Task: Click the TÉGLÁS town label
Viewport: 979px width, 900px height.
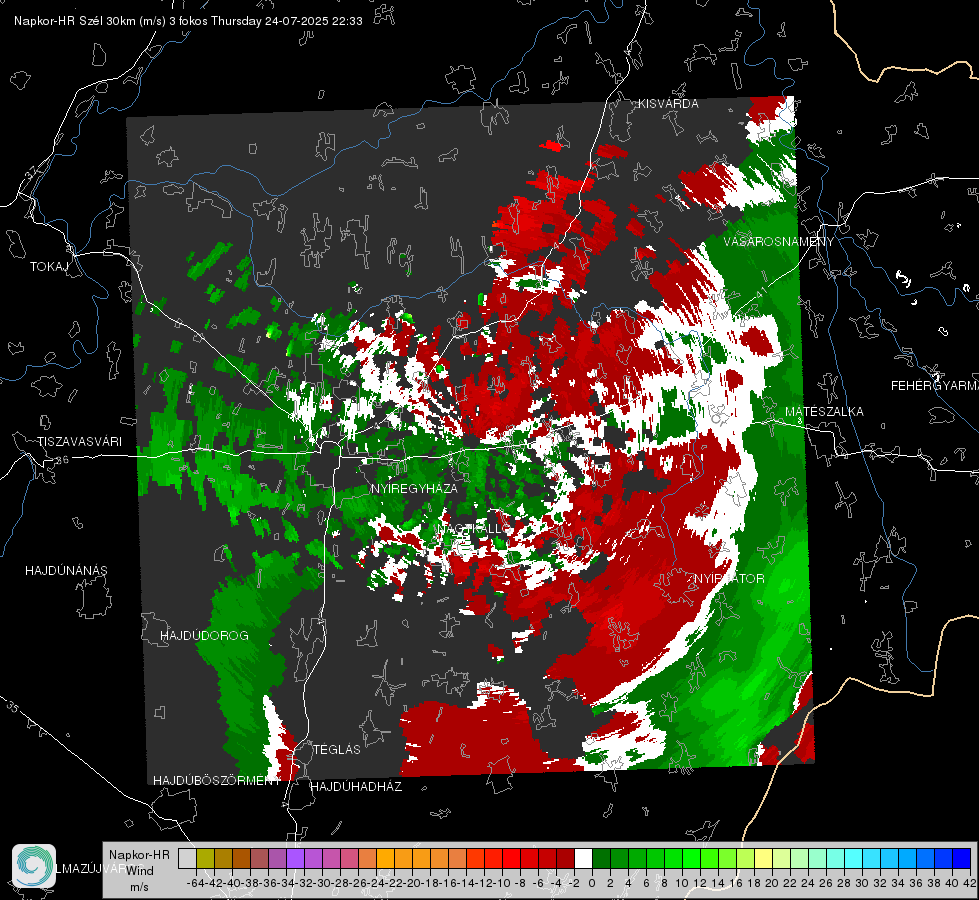Action: (337, 749)
